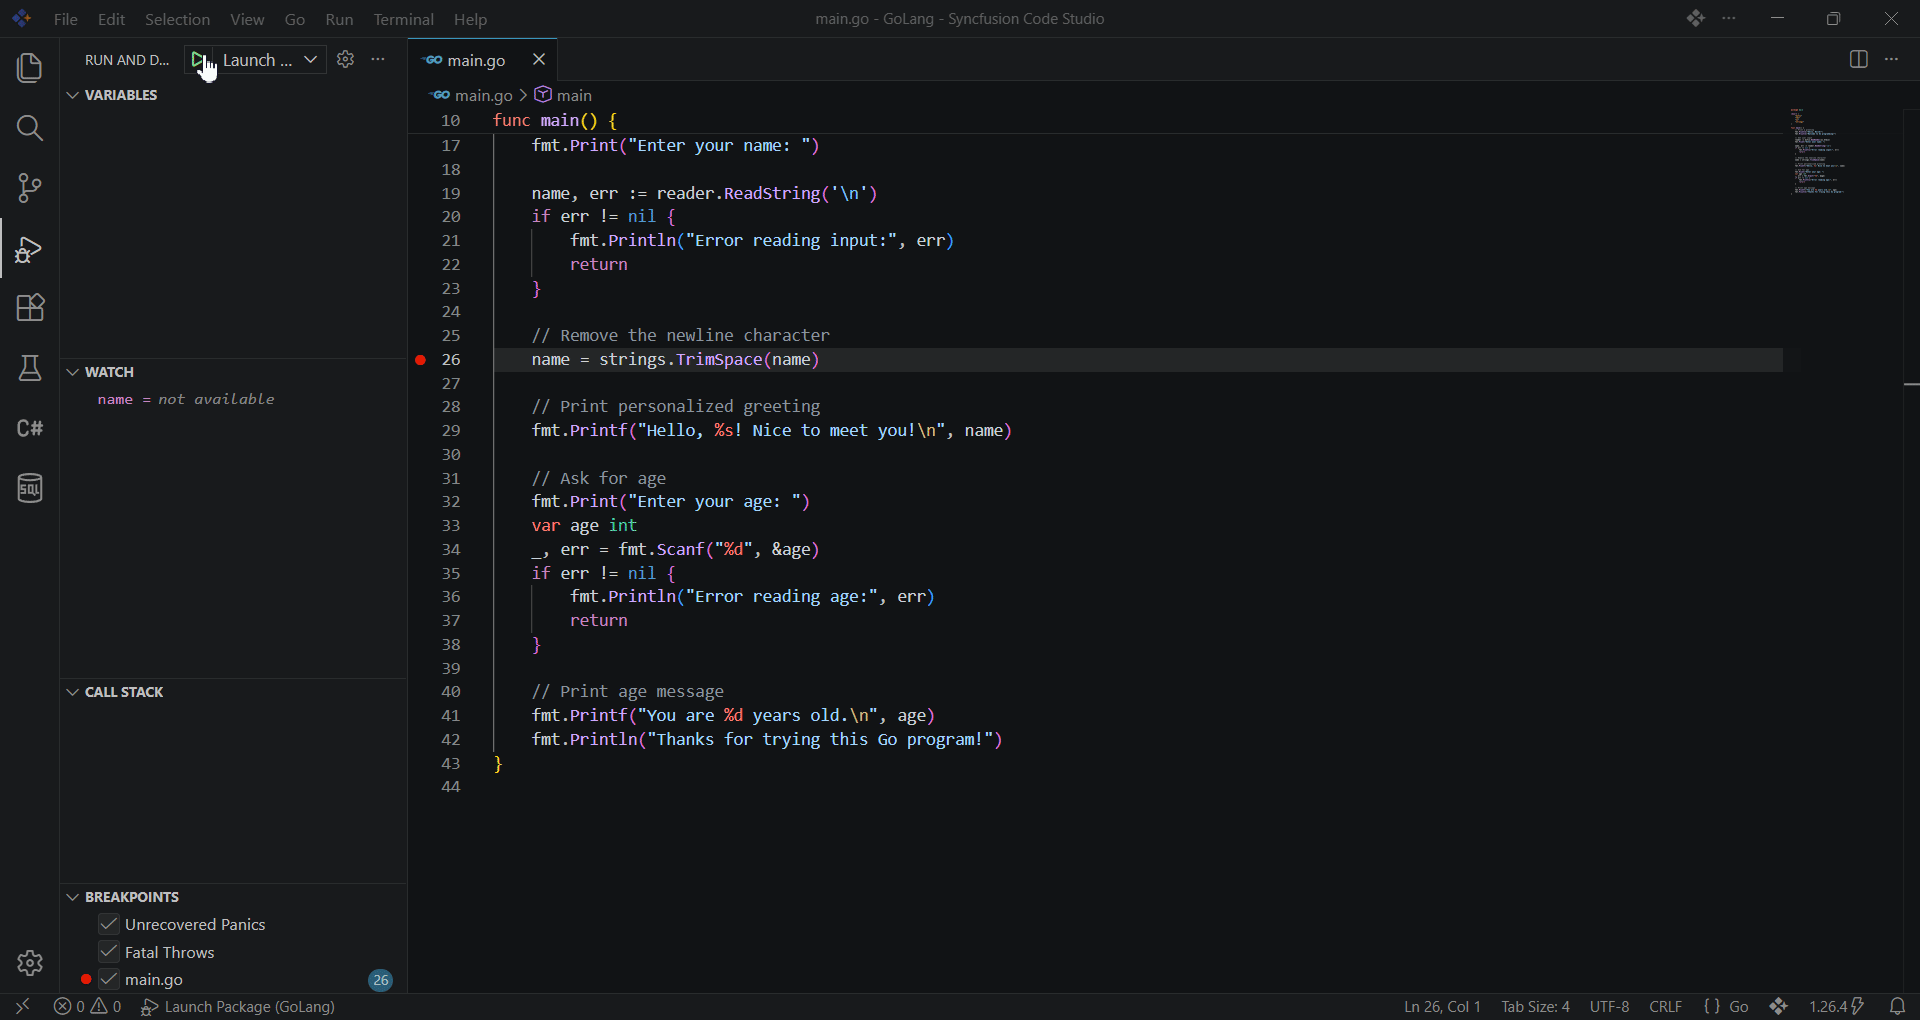Open the Manage gear in activity bar
Screen dimensions: 1920x1020
30,963
